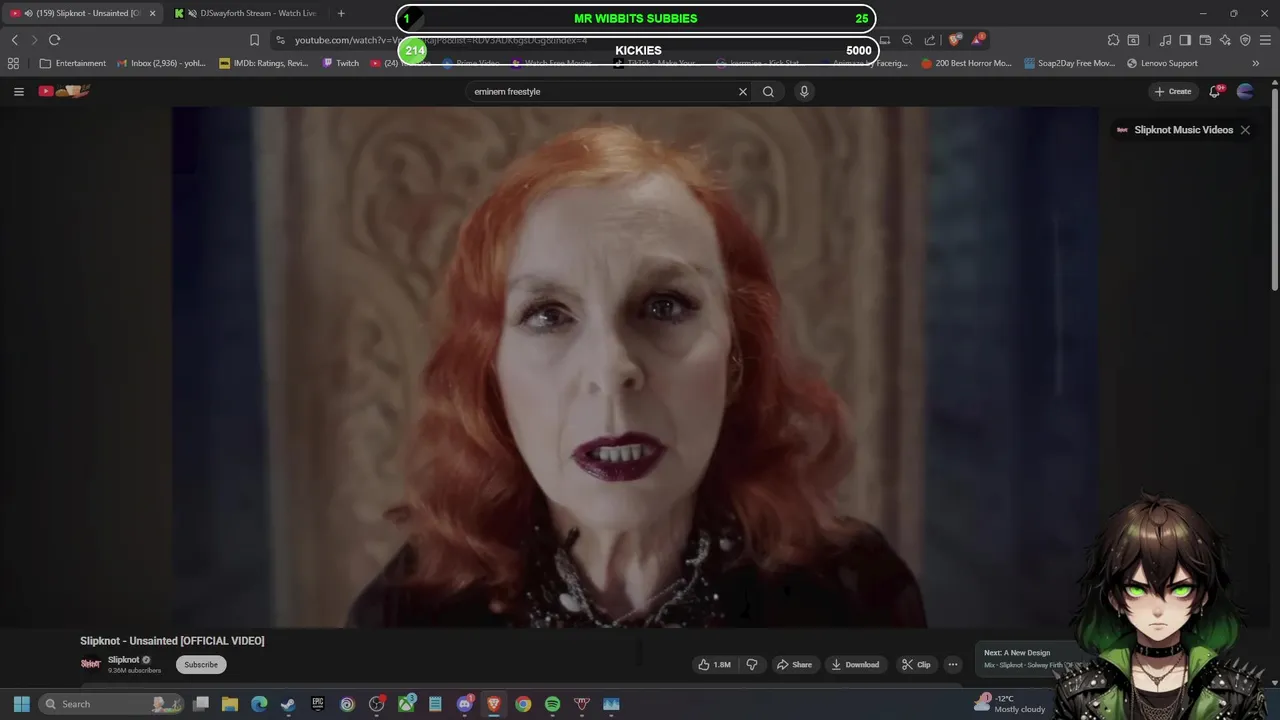Open the Brave playlist music note icon
Image resolution: width=1280 pixels, height=720 pixels.
pyautogui.click(x=1165, y=40)
